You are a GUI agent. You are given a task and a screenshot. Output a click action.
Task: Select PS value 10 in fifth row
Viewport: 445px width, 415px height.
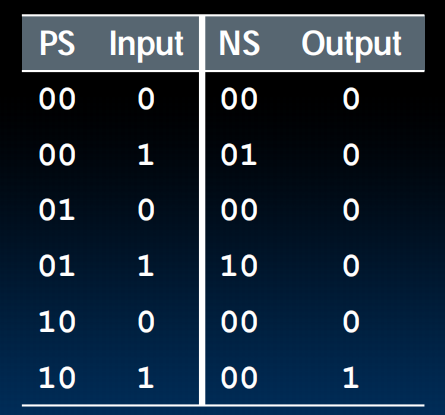click(57, 322)
